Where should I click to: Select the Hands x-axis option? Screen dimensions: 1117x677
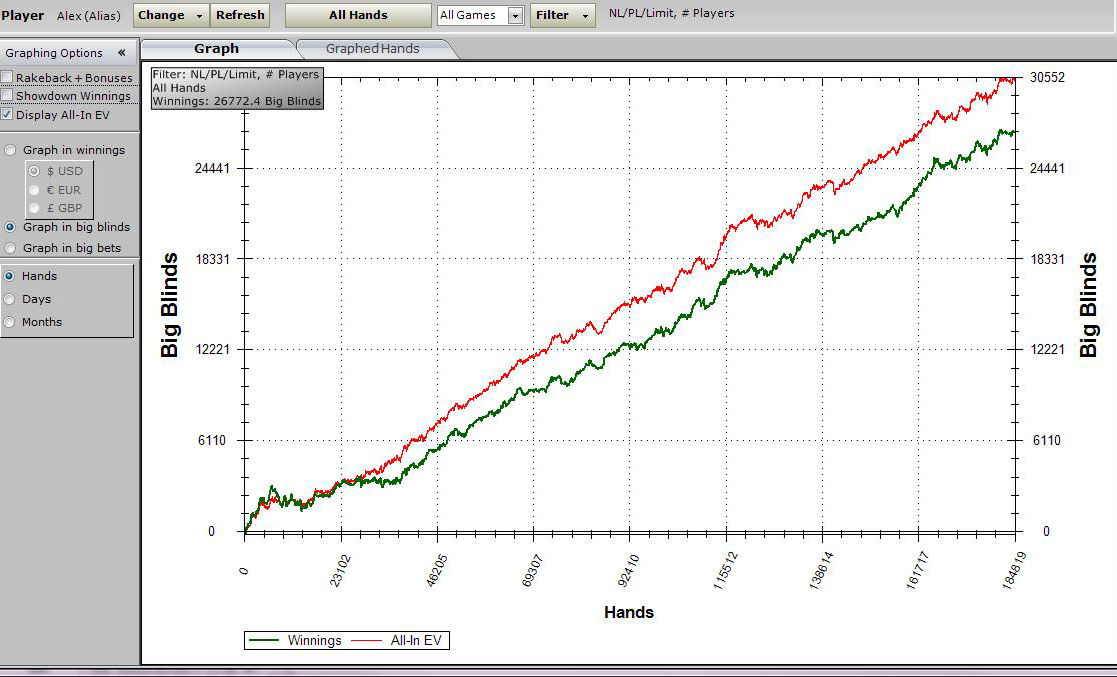11,276
